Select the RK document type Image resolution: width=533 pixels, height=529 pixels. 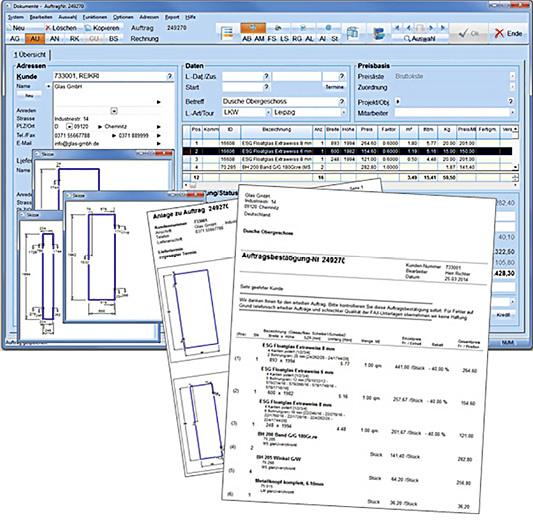click(x=74, y=39)
